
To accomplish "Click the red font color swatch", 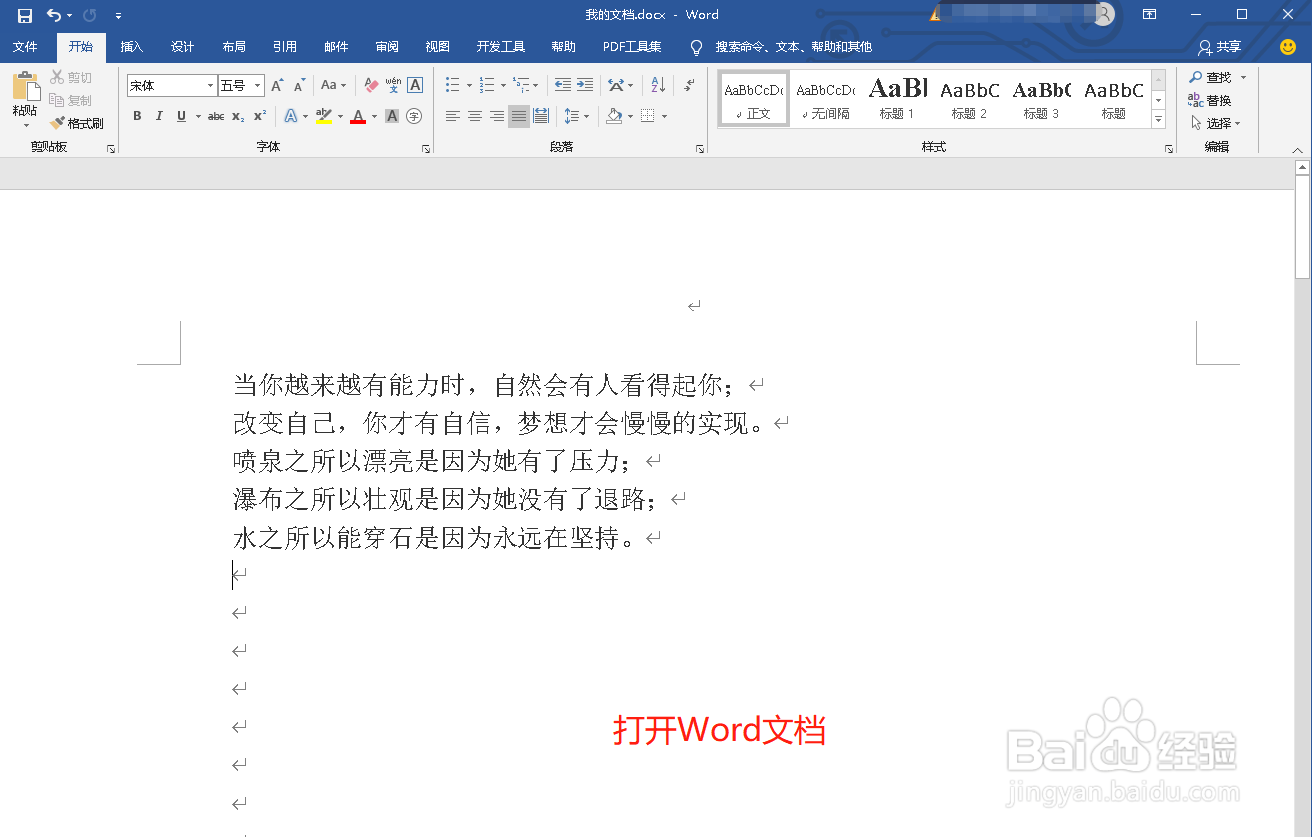I will coord(358,116).
